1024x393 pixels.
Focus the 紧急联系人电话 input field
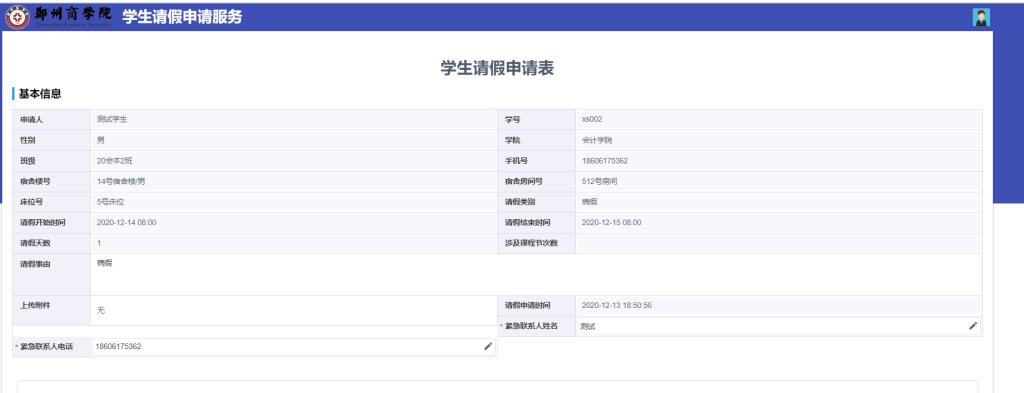tap(294, 347)
